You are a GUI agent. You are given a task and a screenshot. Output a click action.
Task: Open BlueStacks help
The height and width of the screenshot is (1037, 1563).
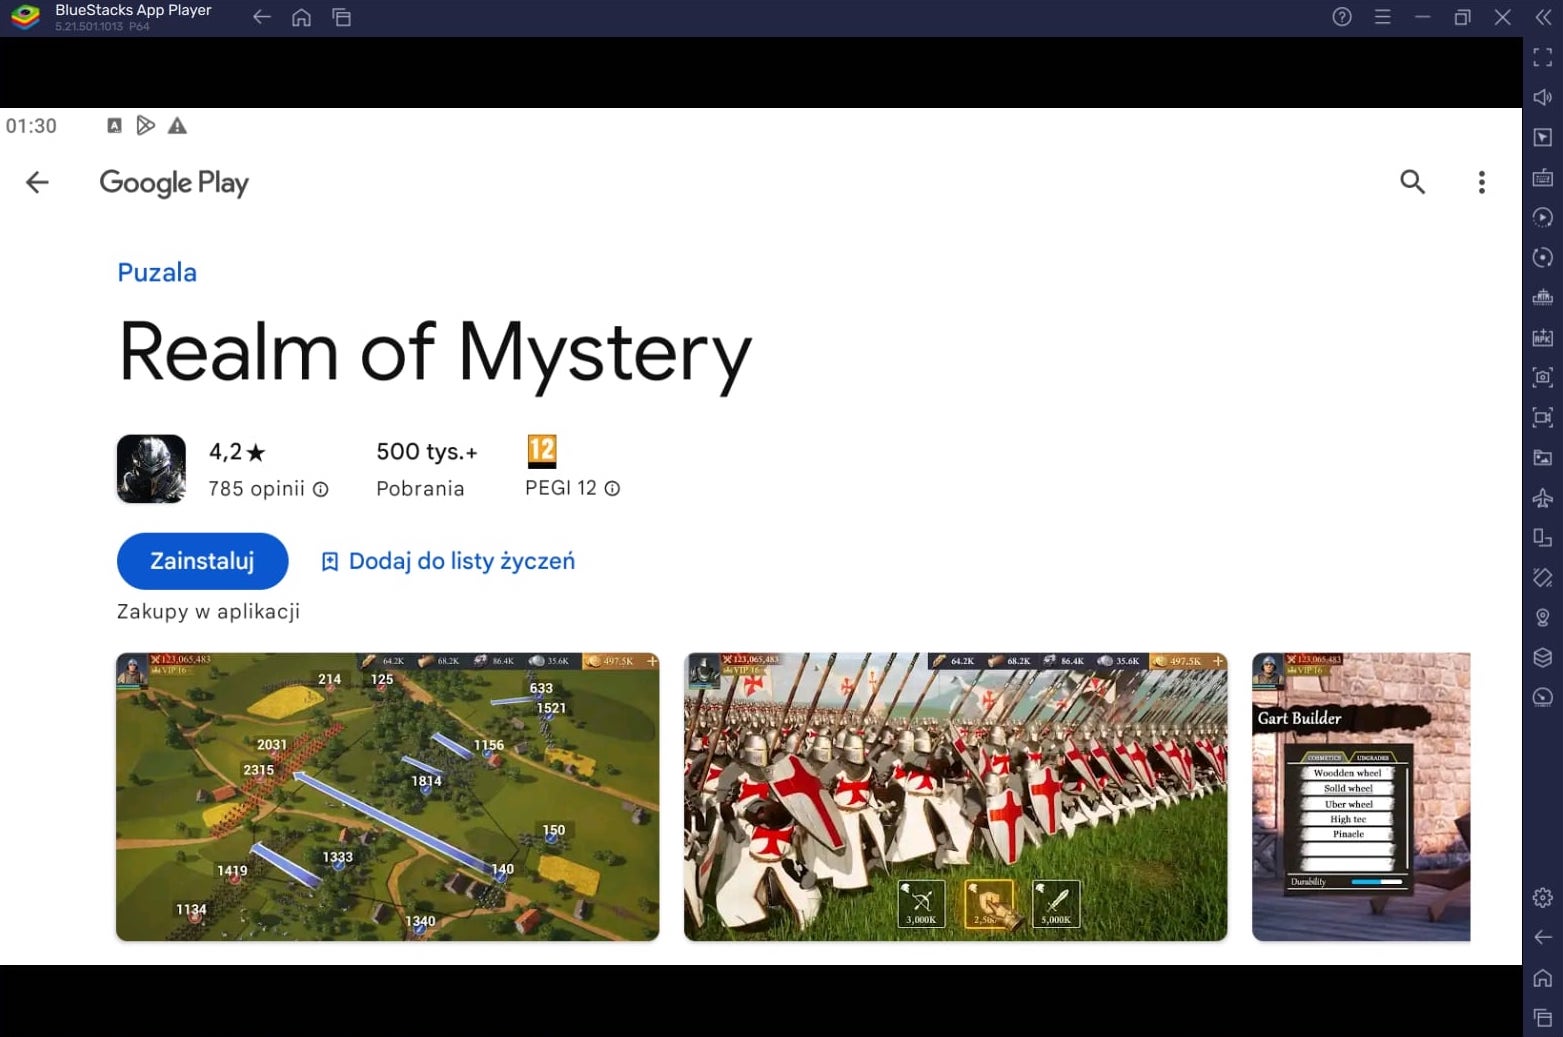pyautogui.click(x=1342, y=17)
